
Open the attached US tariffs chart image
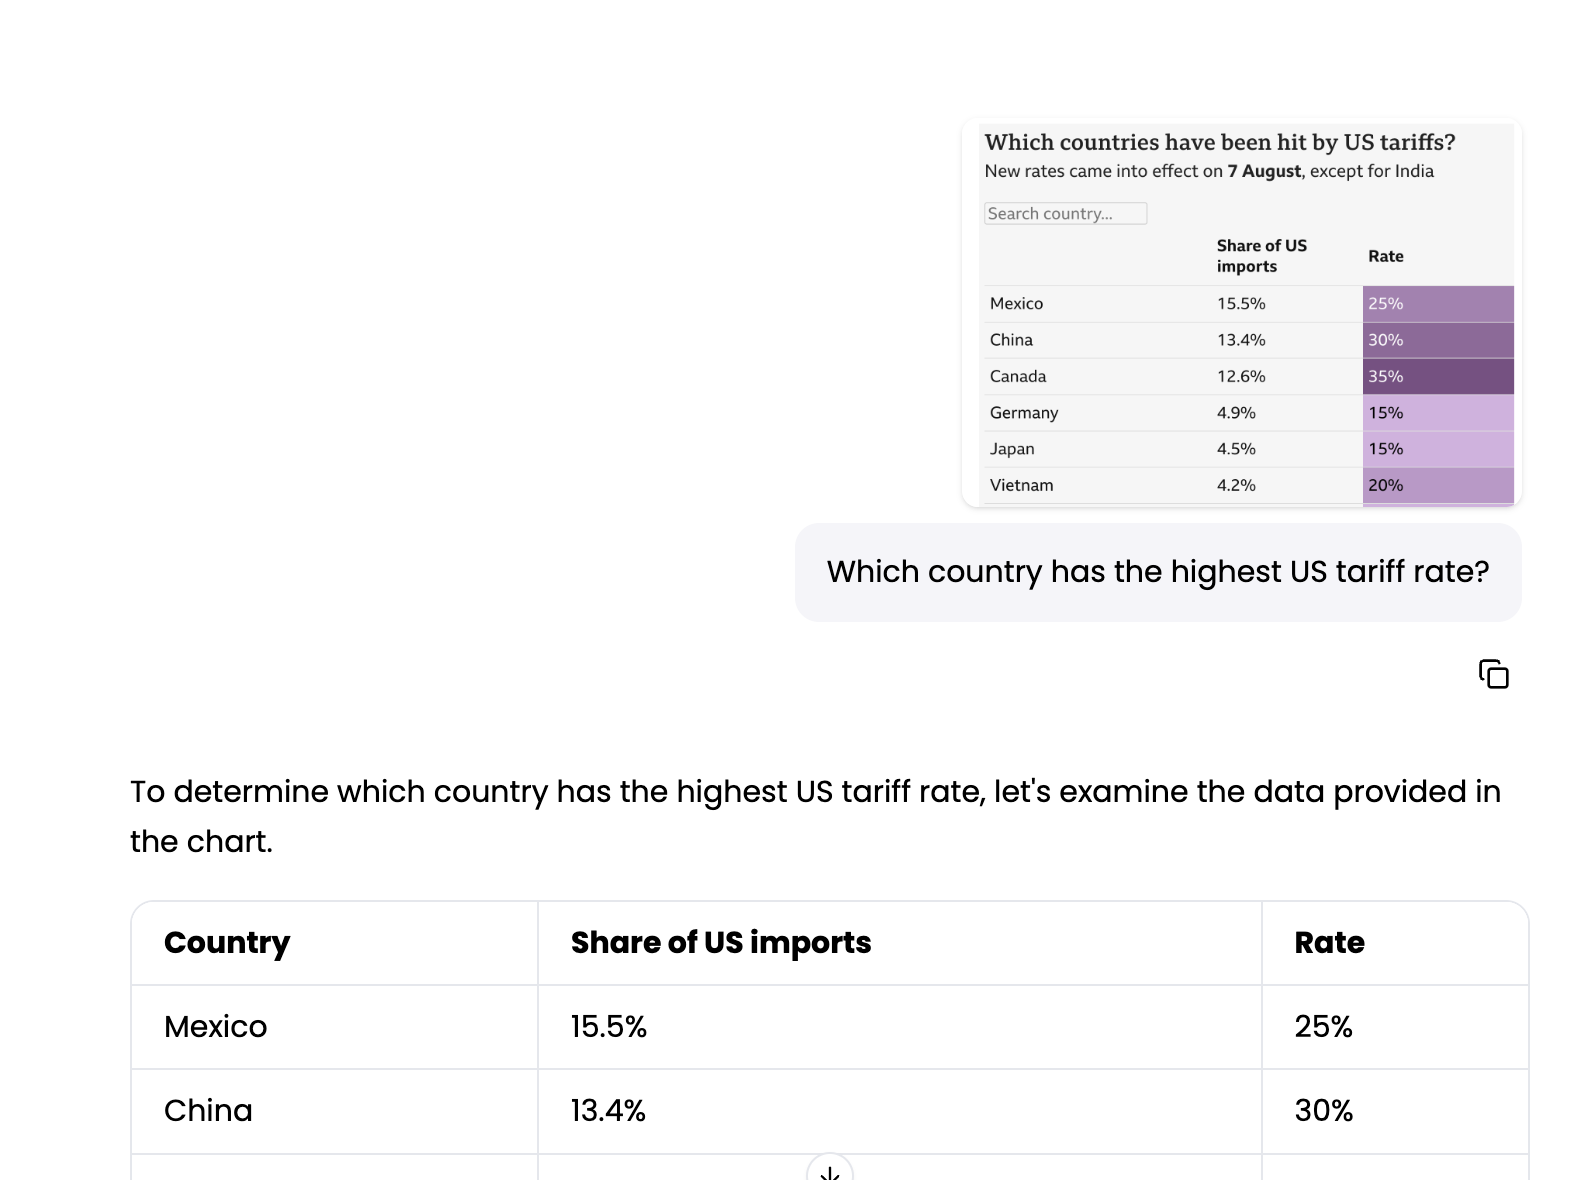coord(1241,313)
